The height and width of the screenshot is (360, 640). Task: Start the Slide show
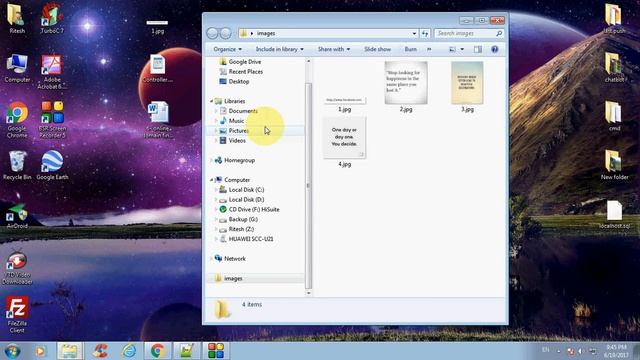click(377, 49)
